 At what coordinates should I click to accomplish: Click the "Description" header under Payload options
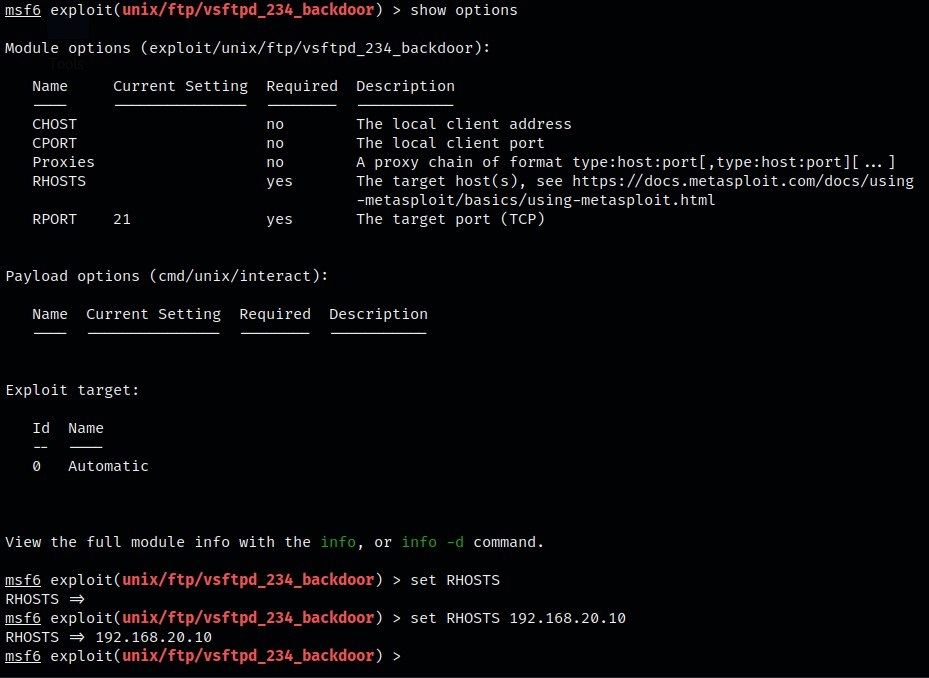pos(379,314)
